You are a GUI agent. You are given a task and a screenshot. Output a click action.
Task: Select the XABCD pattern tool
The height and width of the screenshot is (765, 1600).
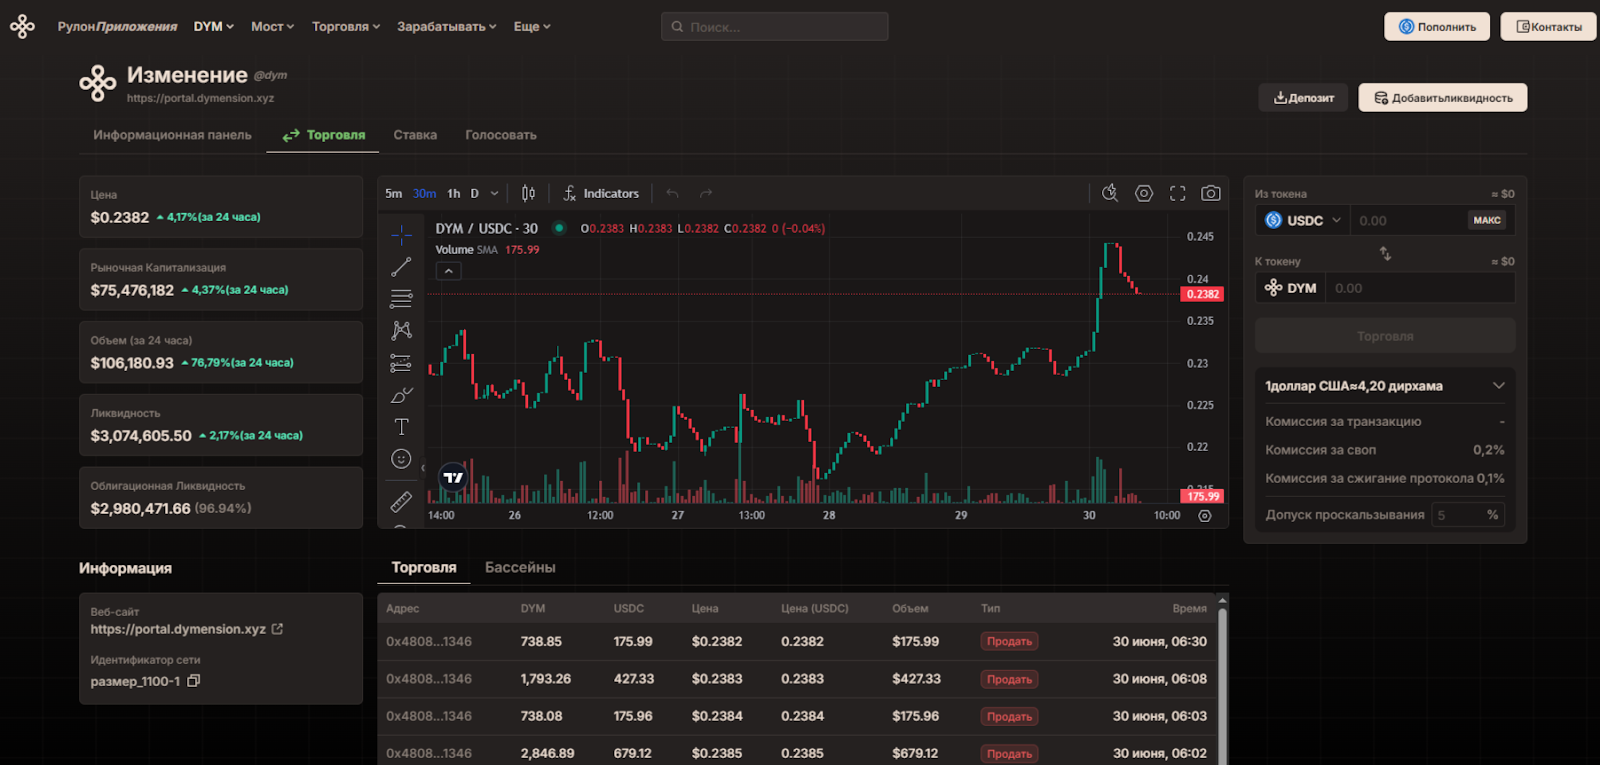click(x=401, y=331)
